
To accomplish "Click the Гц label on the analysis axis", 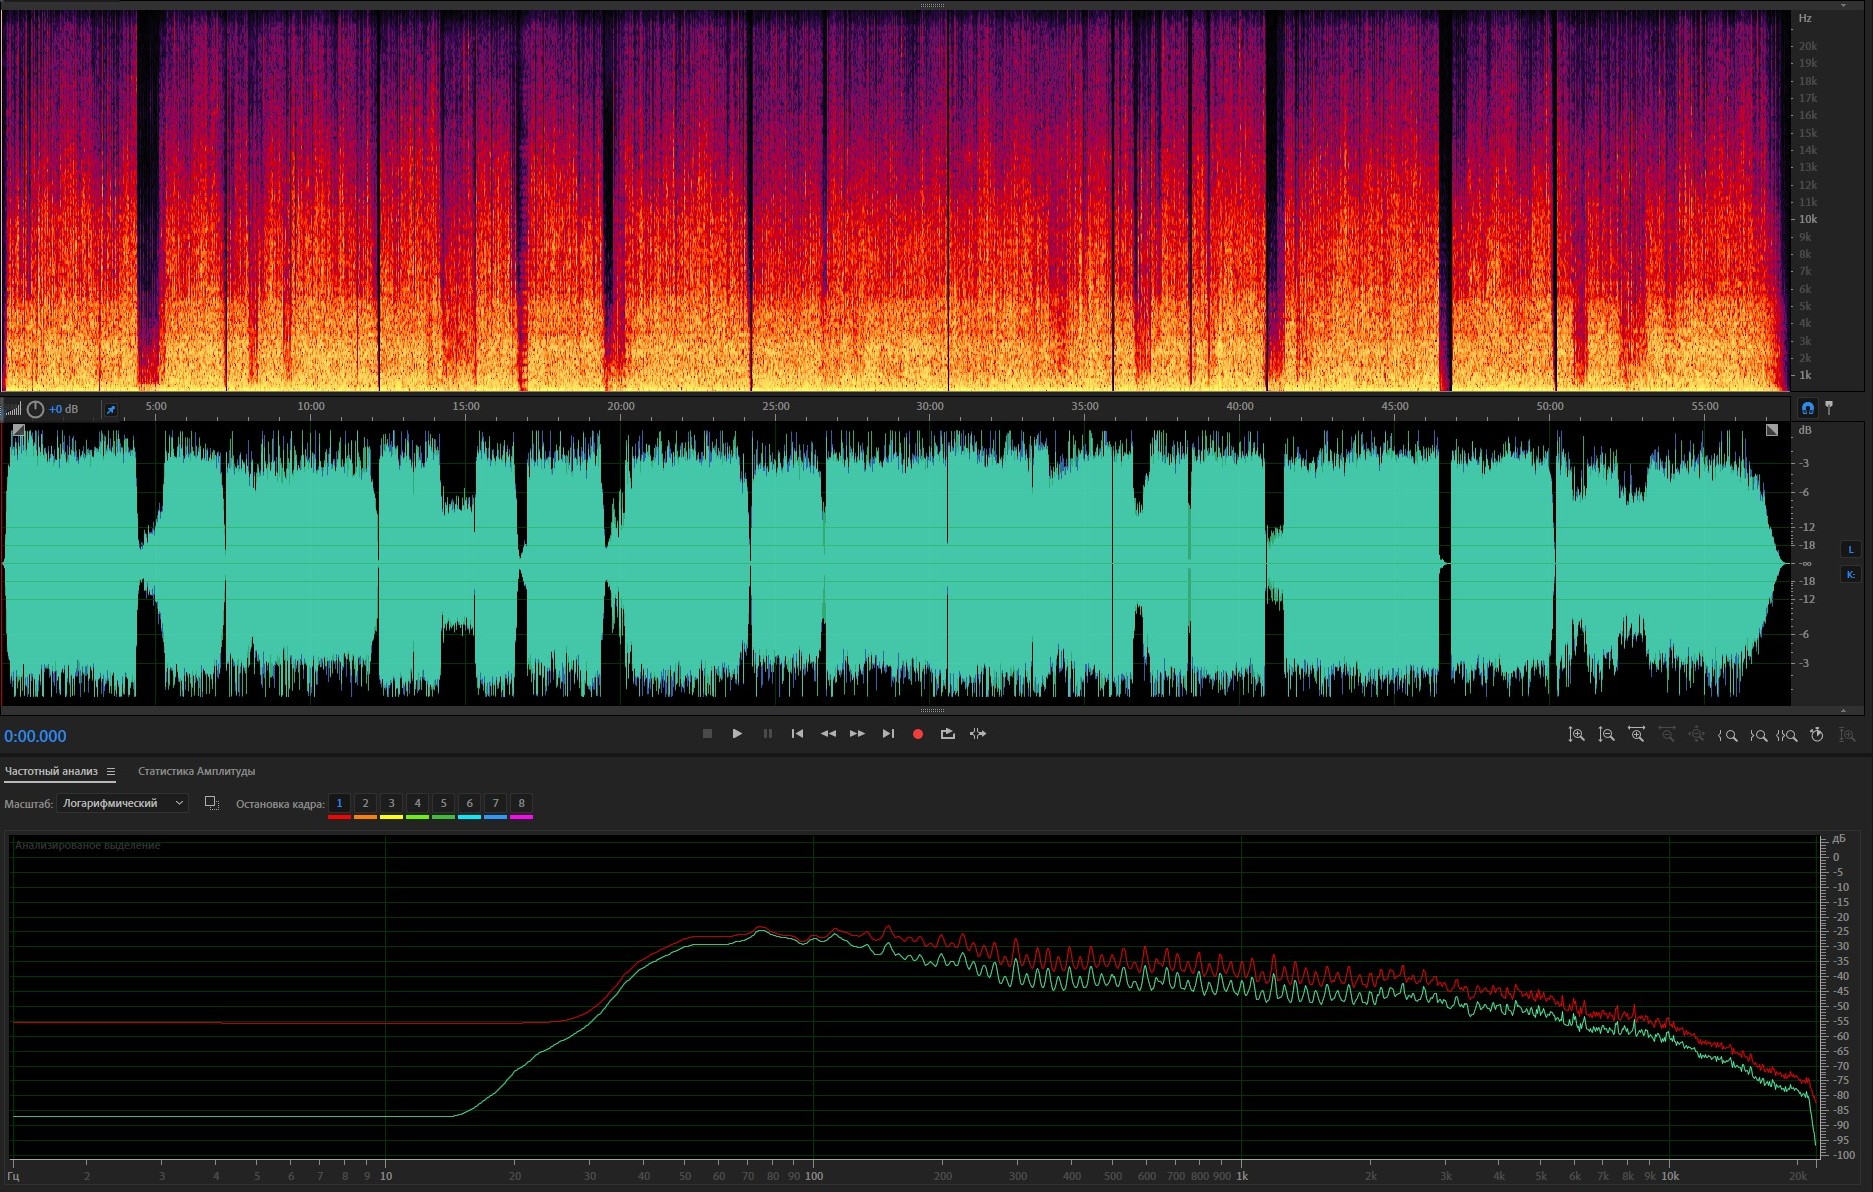I will 13,1176.
